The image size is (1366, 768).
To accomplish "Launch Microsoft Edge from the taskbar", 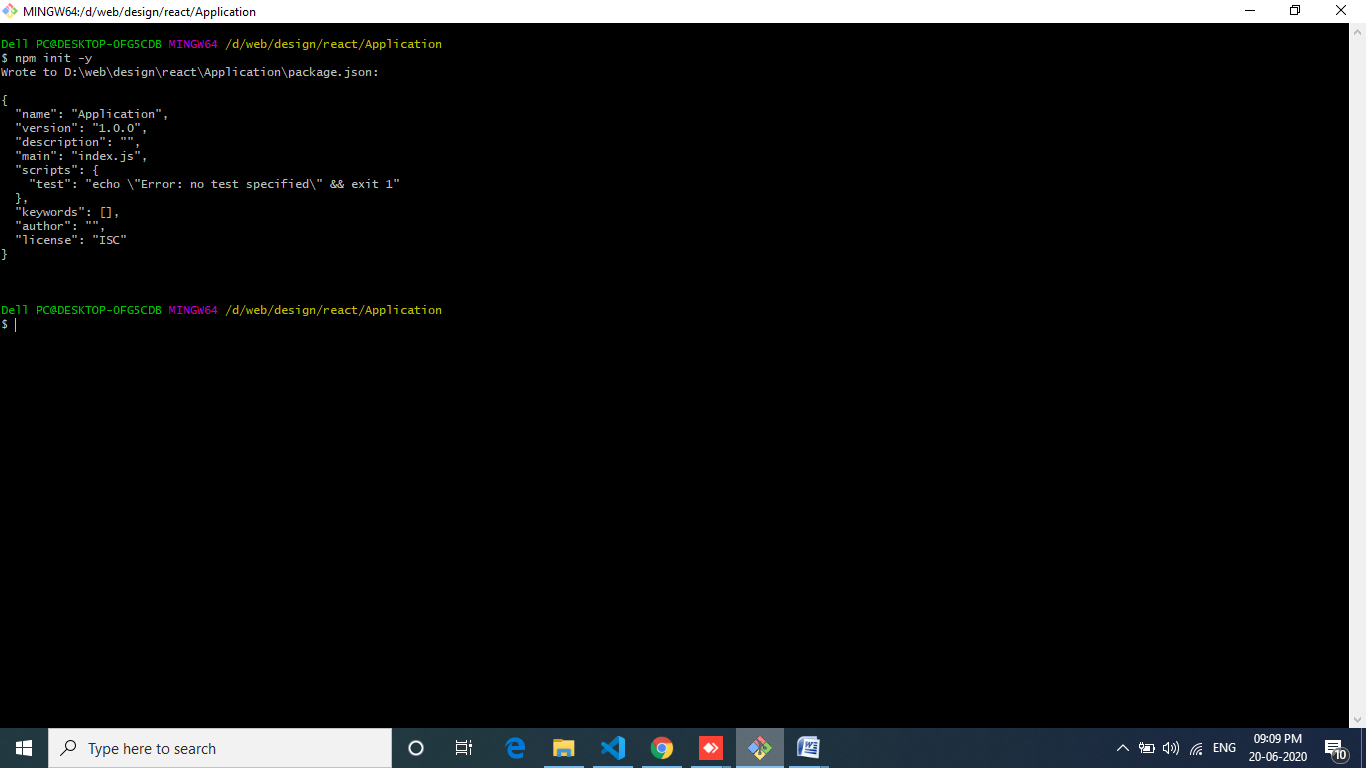I will (514, 748).
